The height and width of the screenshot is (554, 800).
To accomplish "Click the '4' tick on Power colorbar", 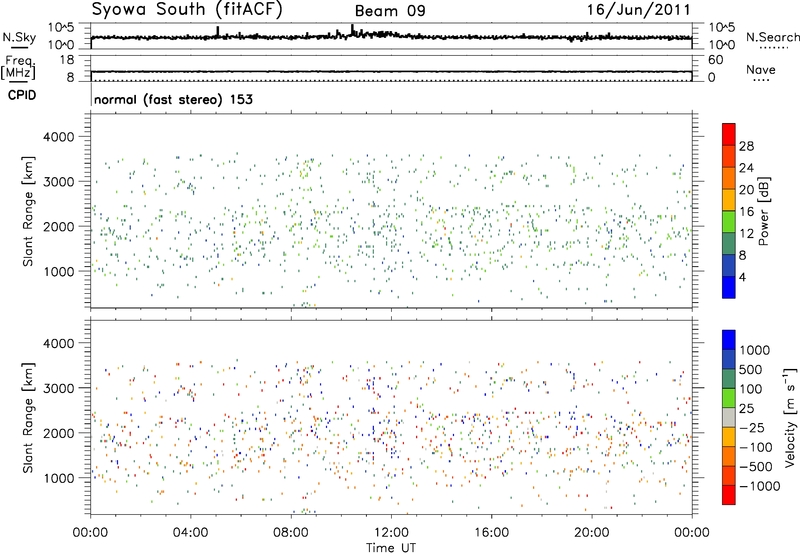I will click(742, 277).
